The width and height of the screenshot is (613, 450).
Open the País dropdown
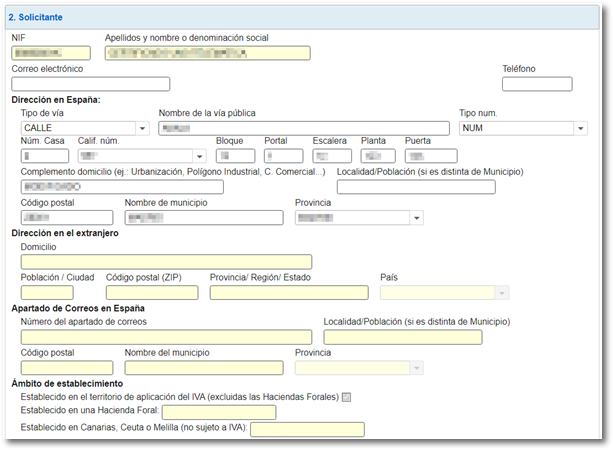pyautogui.click(x=445, y=292)
